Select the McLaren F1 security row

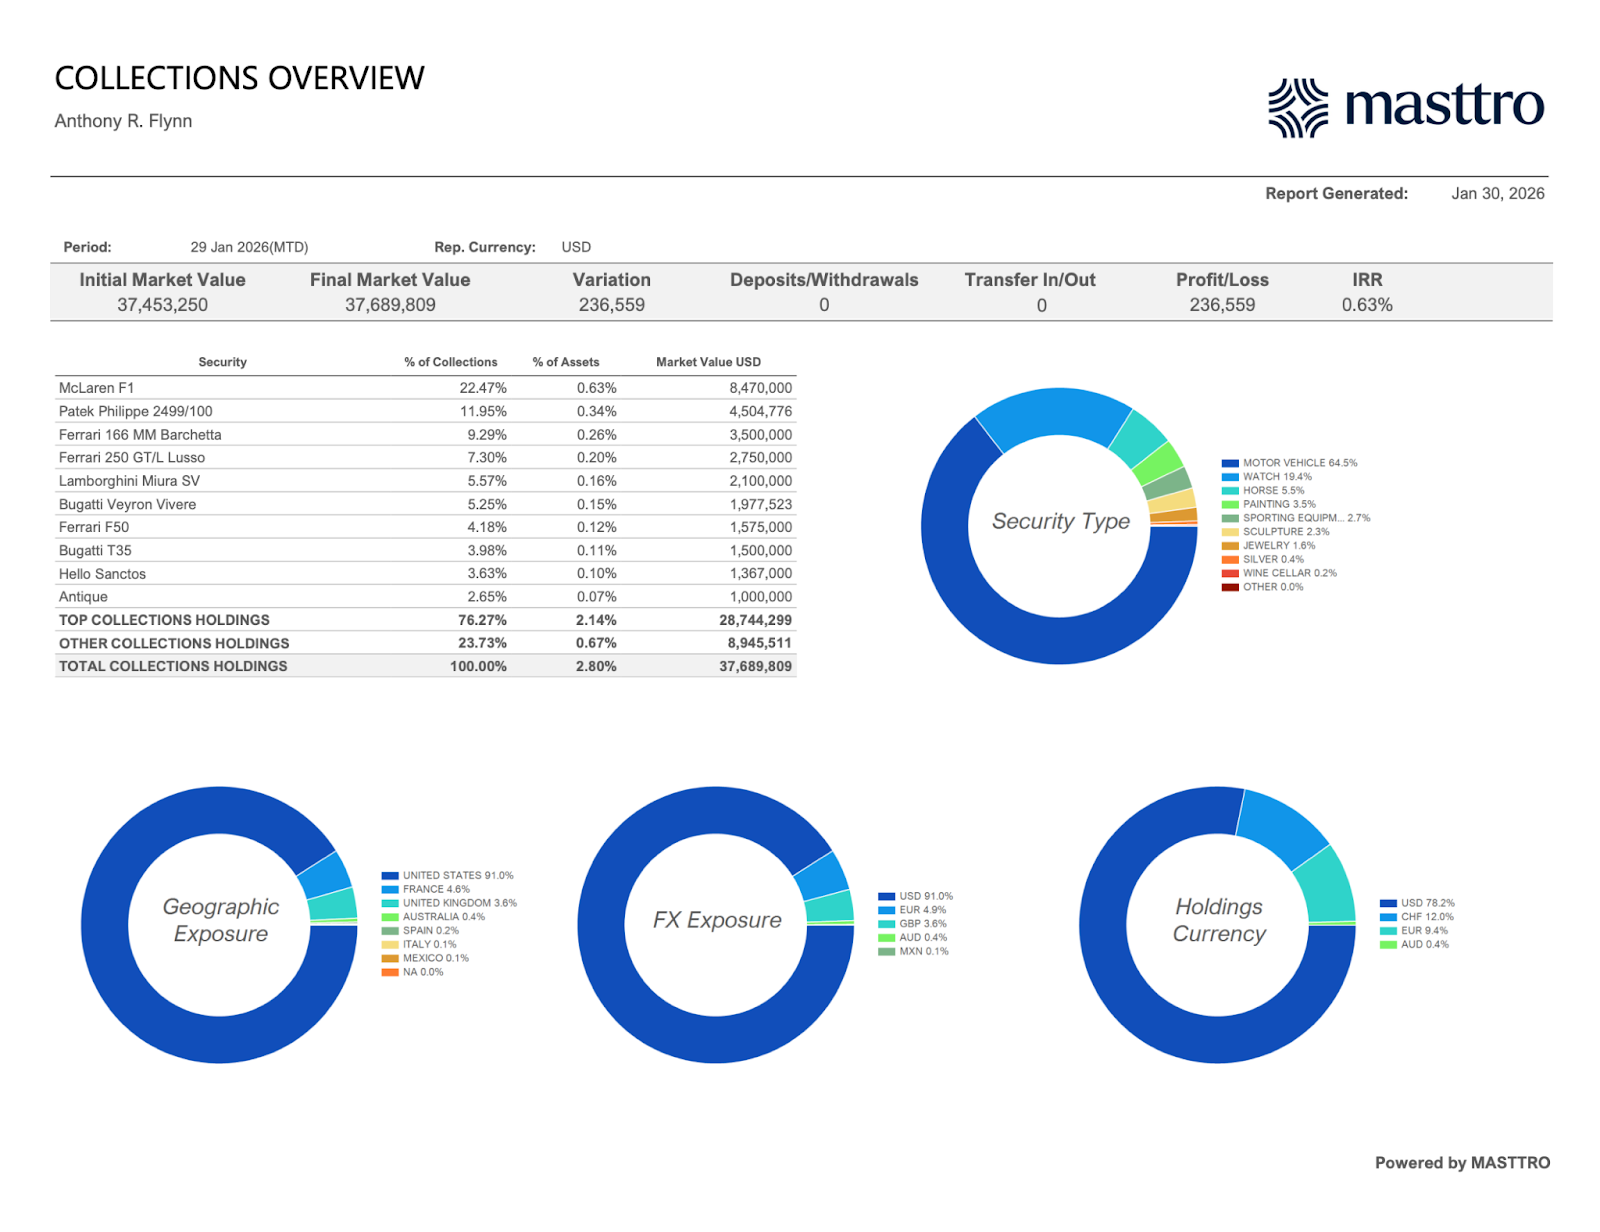pos(425,388)
